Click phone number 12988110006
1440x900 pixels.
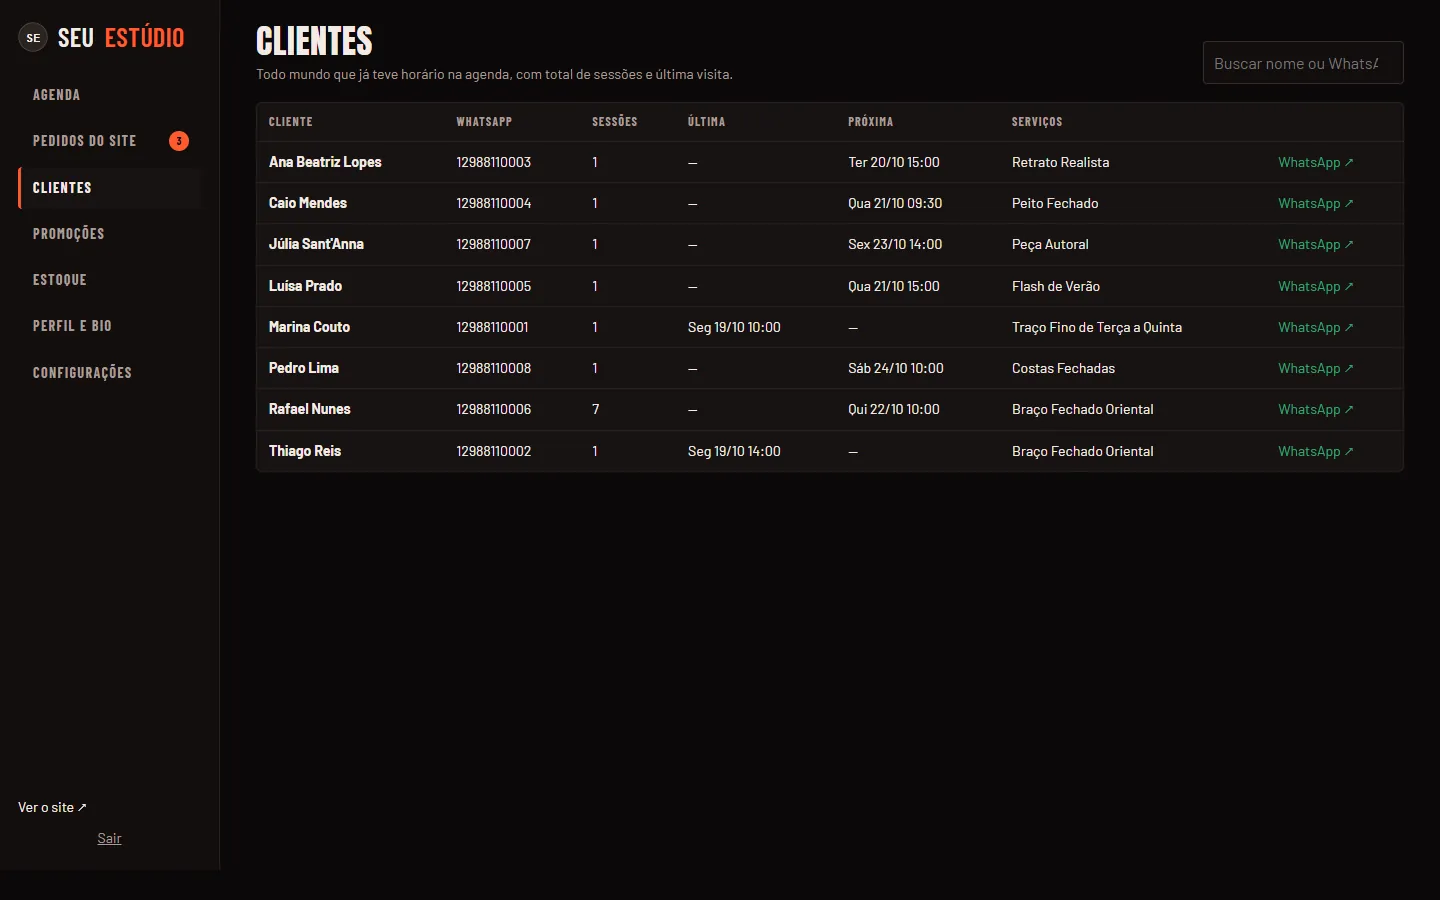pos(494,409)
